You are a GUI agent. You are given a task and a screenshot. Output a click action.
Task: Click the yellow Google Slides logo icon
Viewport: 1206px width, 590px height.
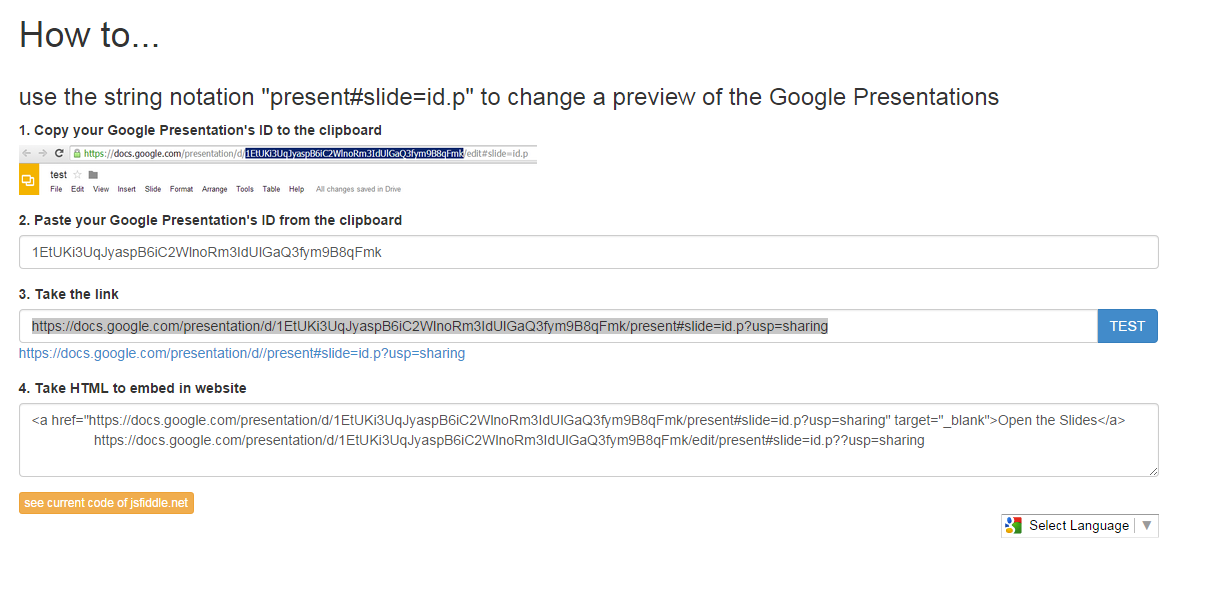[29, 180]
